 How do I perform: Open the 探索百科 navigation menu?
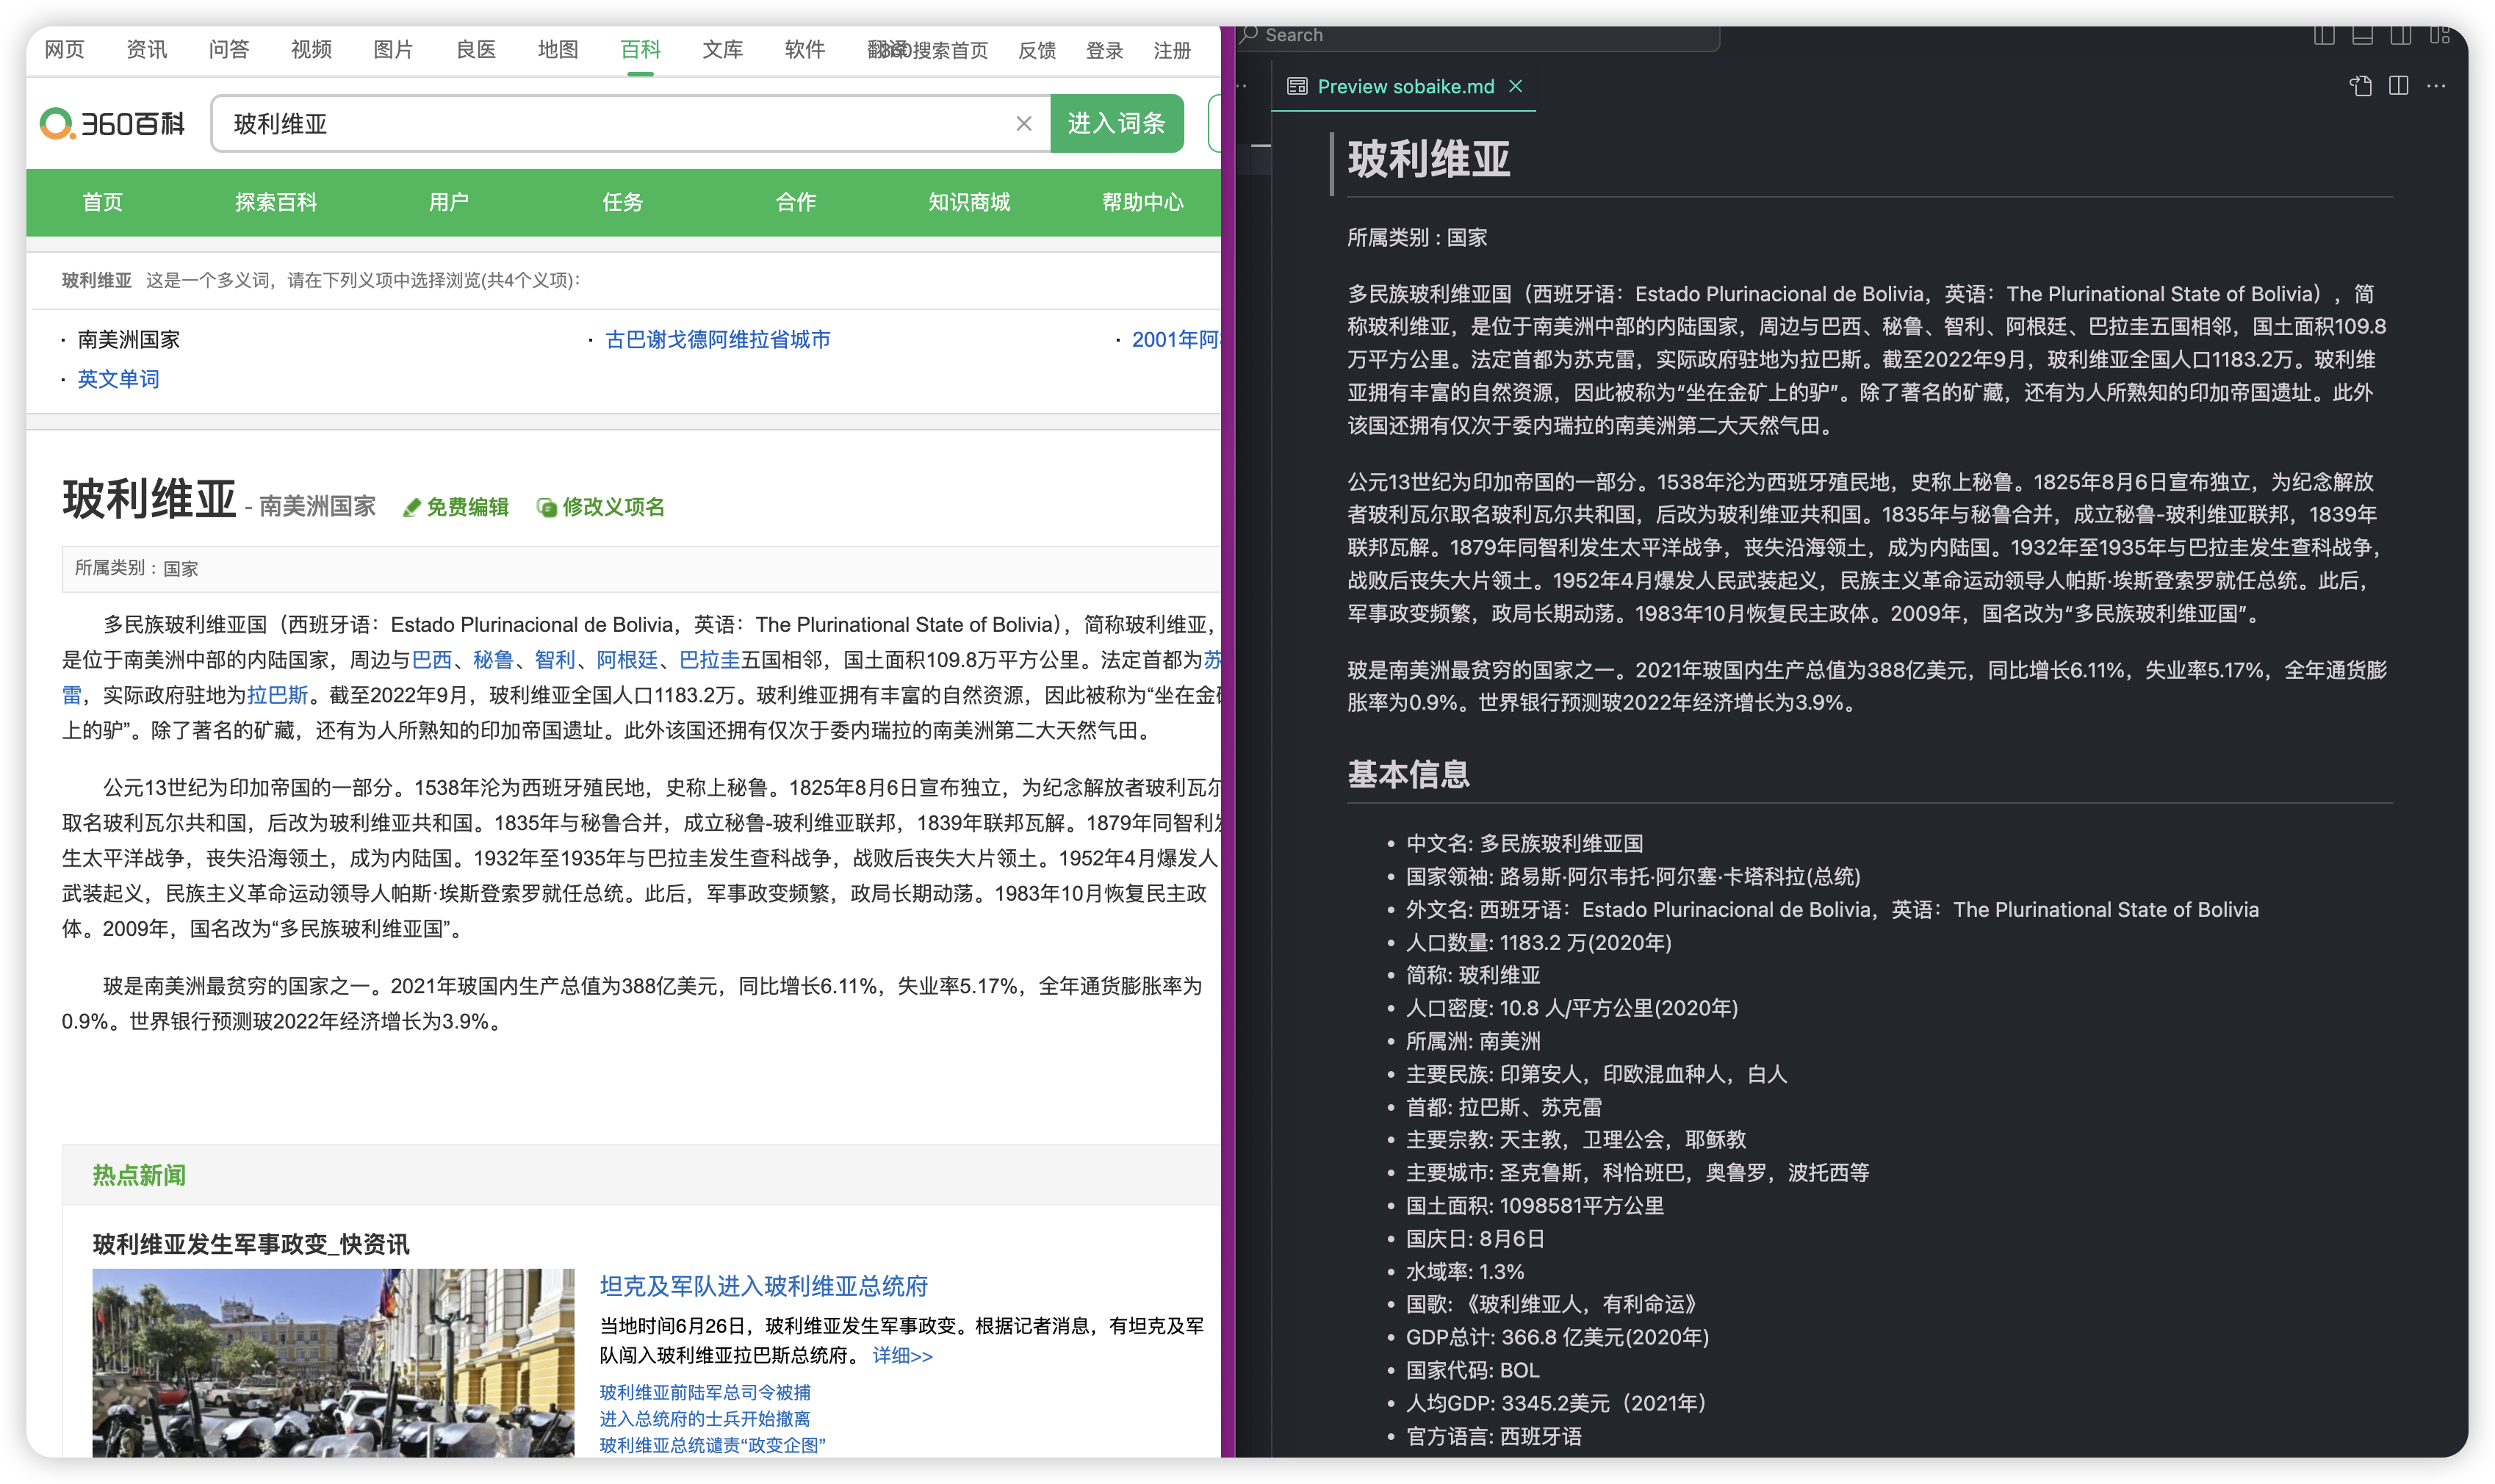(x=276, y=202)
